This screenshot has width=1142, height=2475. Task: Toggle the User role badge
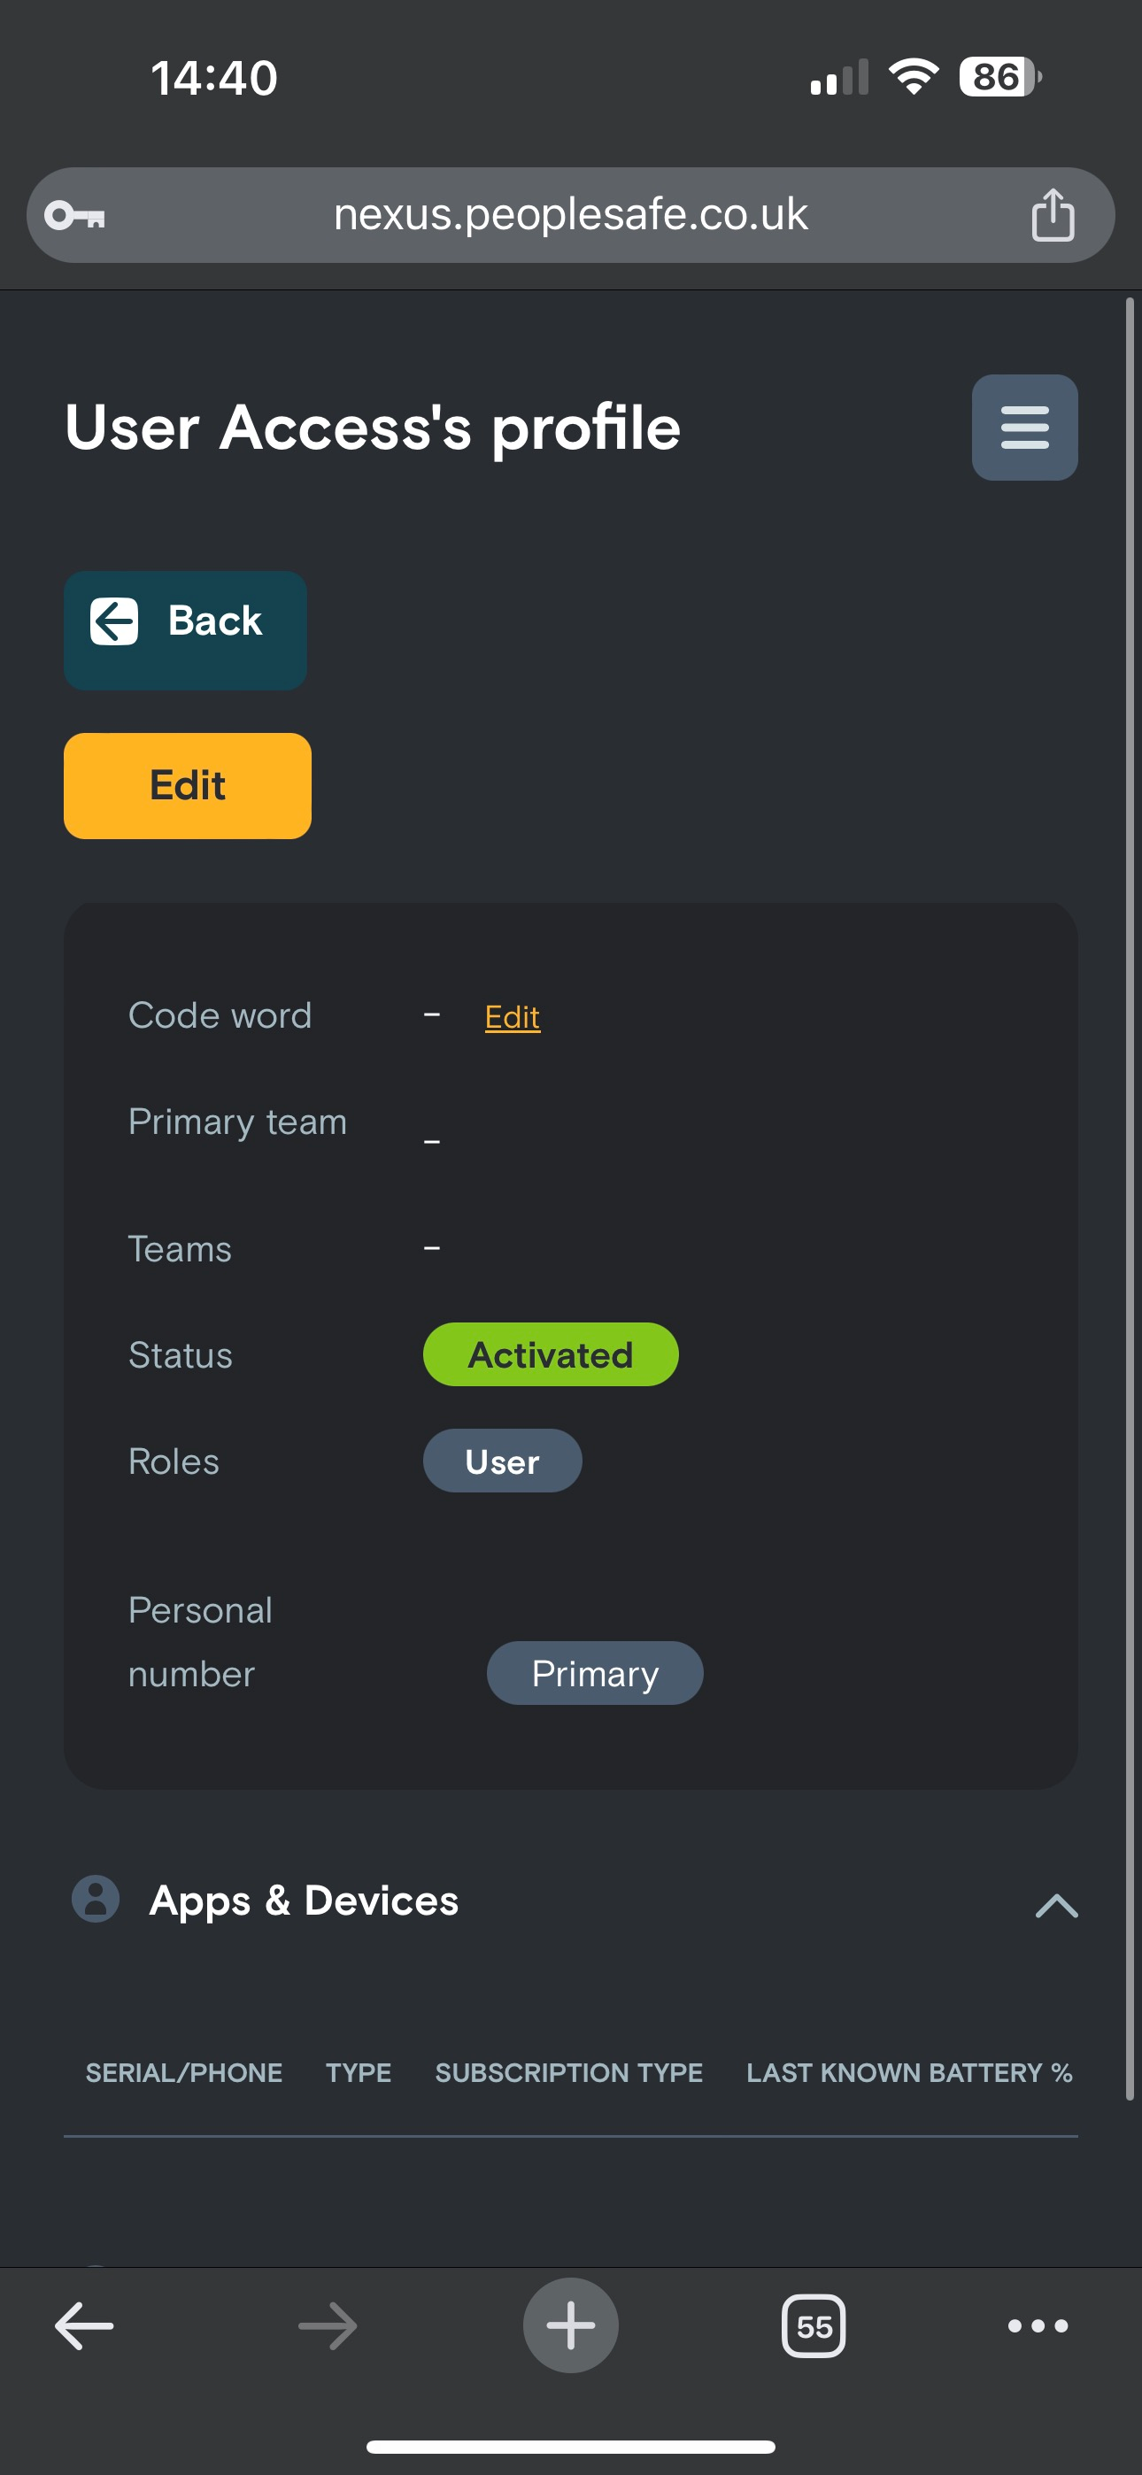[x=502, y=1461]
